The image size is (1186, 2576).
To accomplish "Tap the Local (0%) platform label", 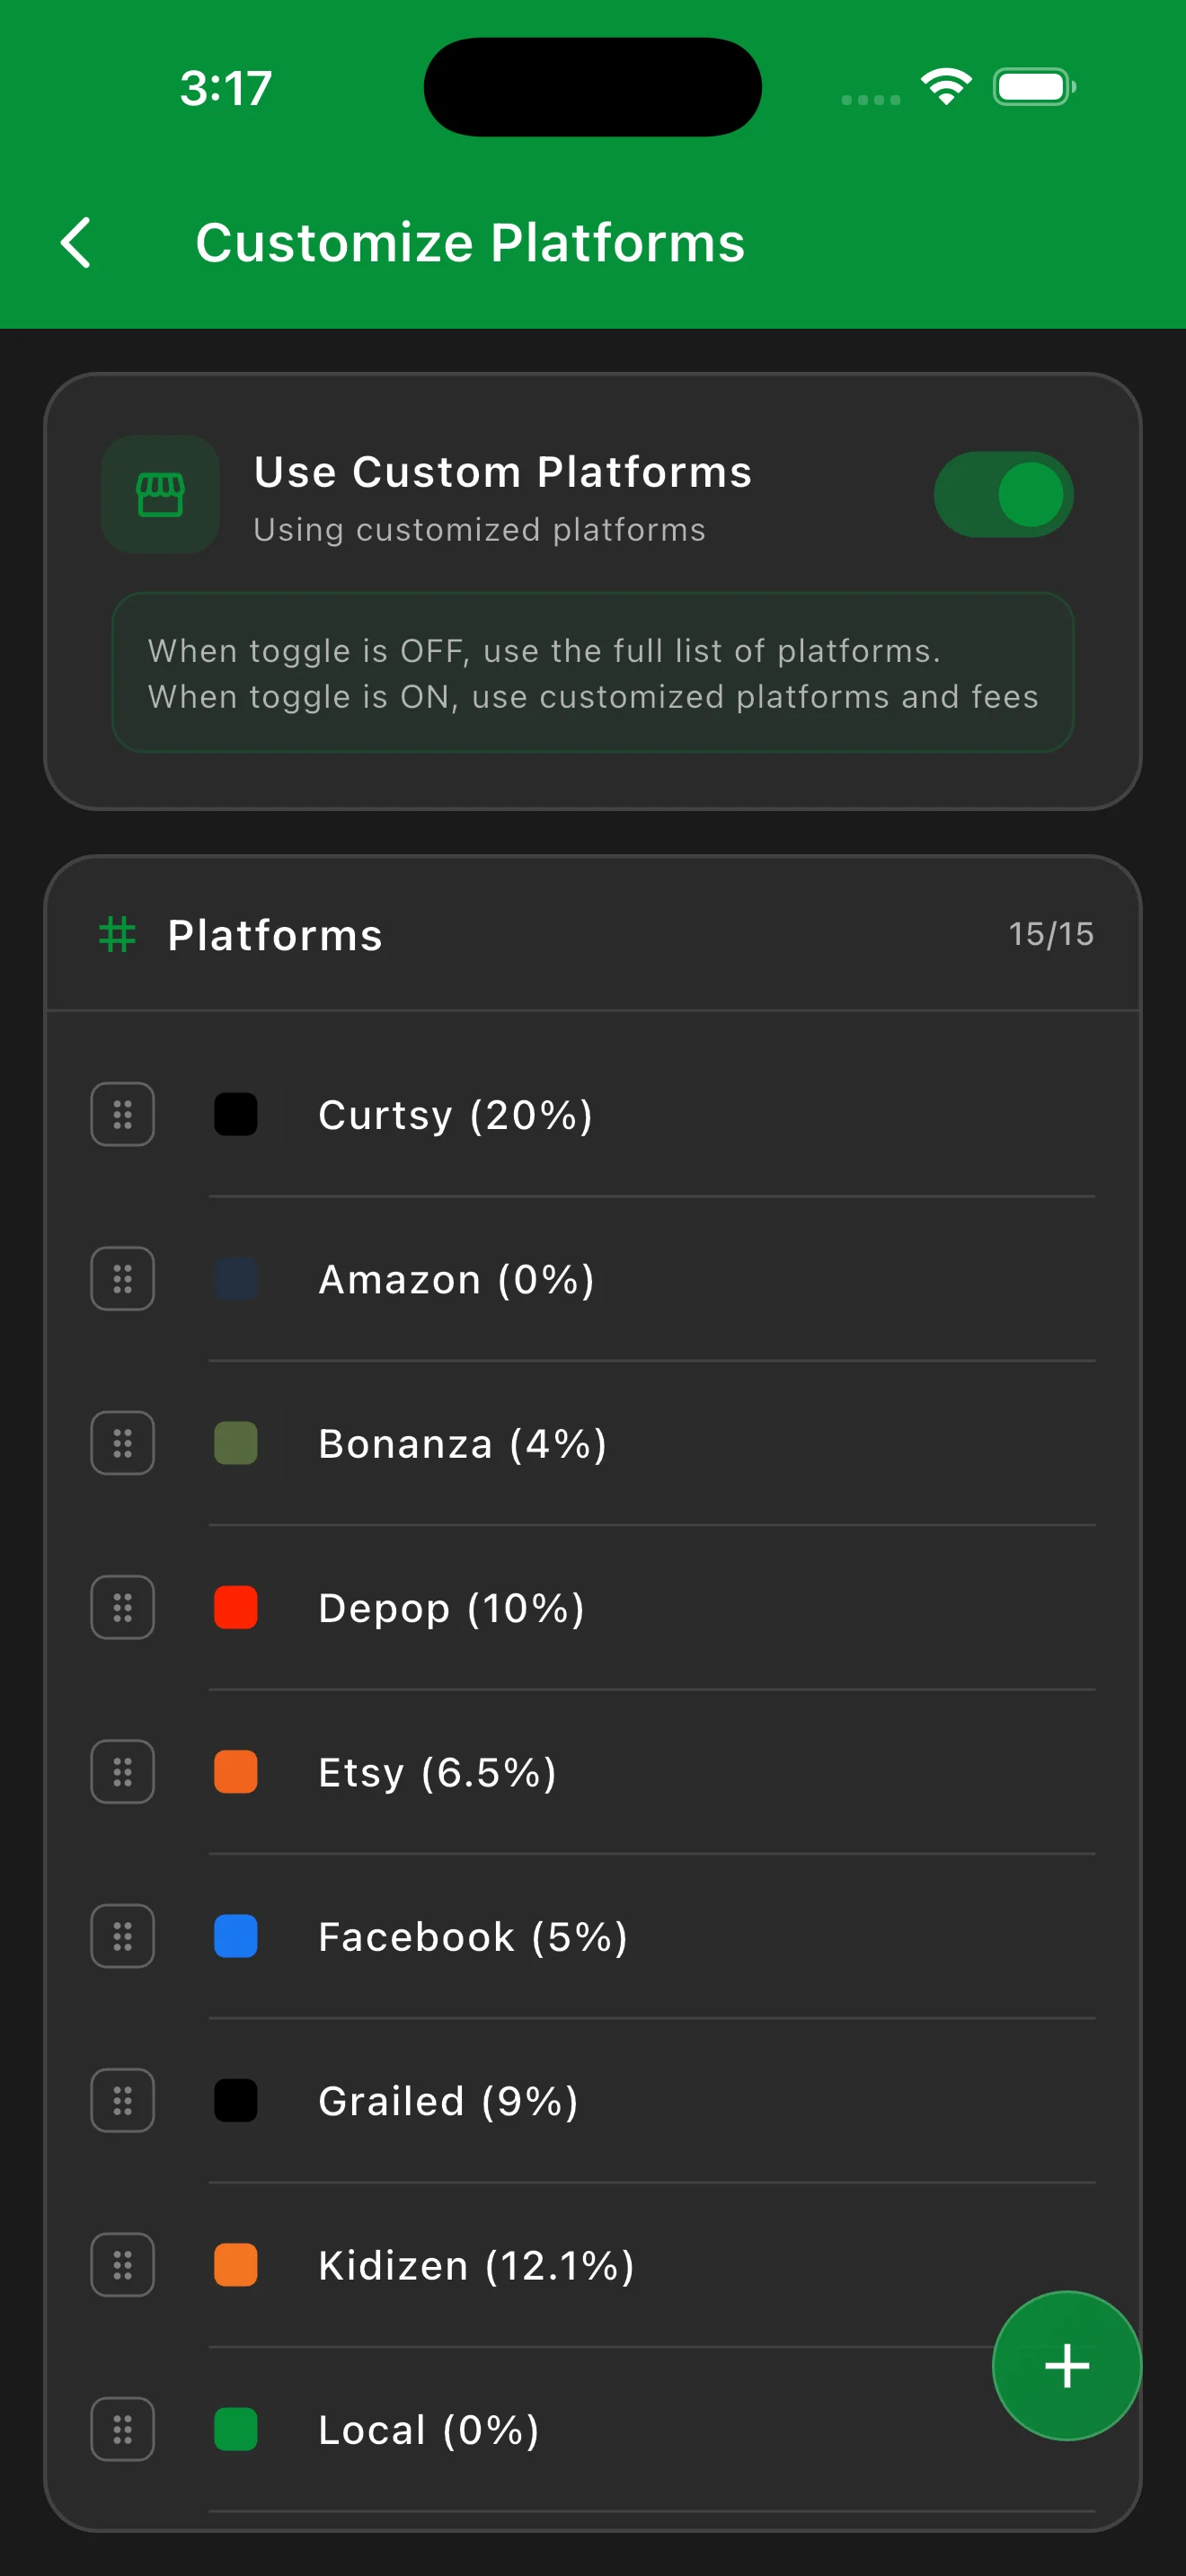I will pyautogui.click(x=428, y=2429).
